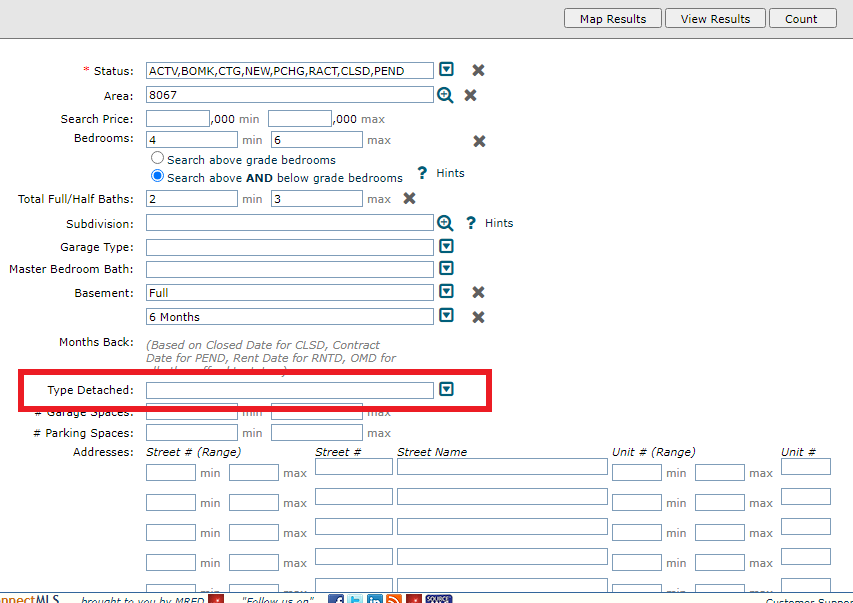Clear Total Full/Half Baths with the X
Viewport: 853px width, 603px height.
(409, 198)
